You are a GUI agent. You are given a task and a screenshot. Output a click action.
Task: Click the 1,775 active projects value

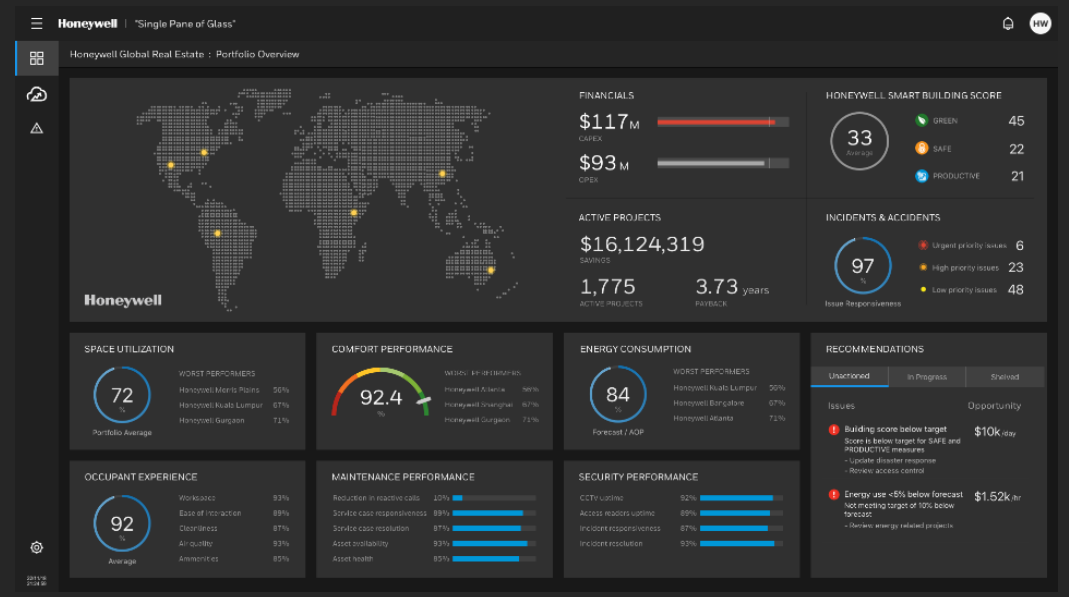607,286
